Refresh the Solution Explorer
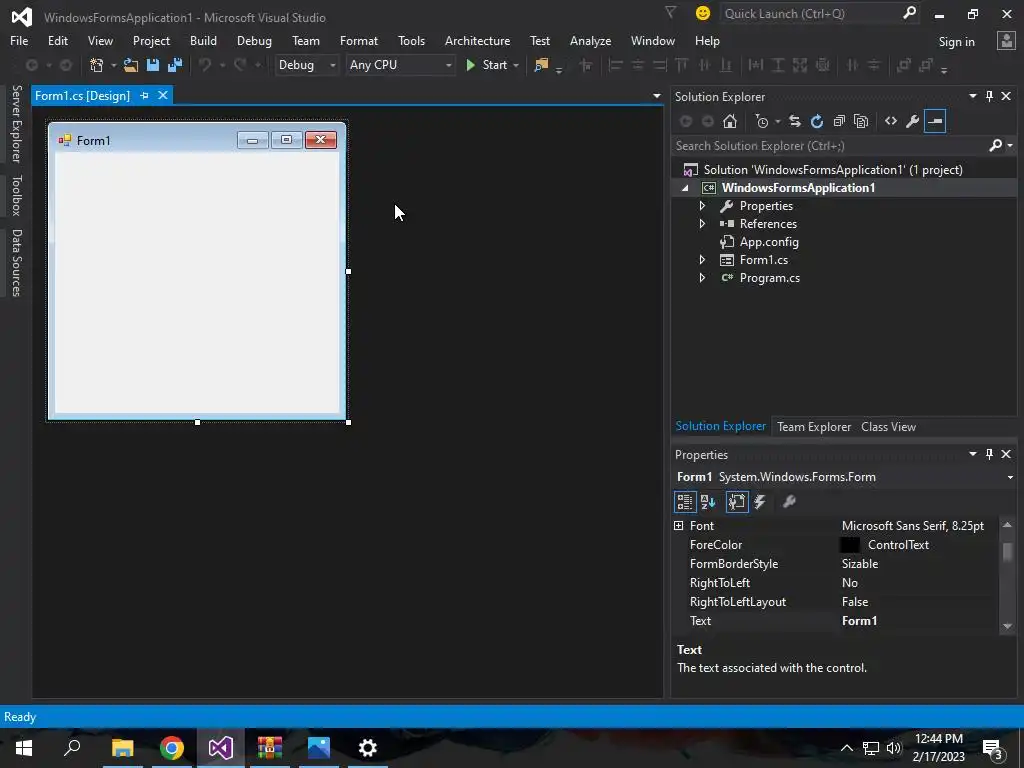The width and height of the screenshot is (1024, 768). pos(817,121)
